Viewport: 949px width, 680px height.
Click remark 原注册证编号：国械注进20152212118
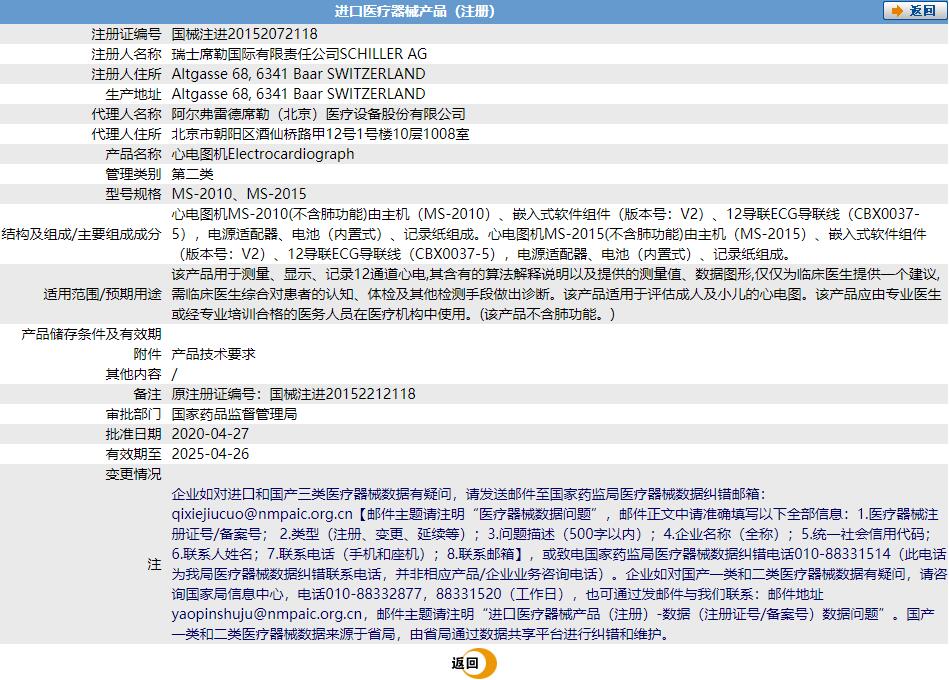[294, 394]
